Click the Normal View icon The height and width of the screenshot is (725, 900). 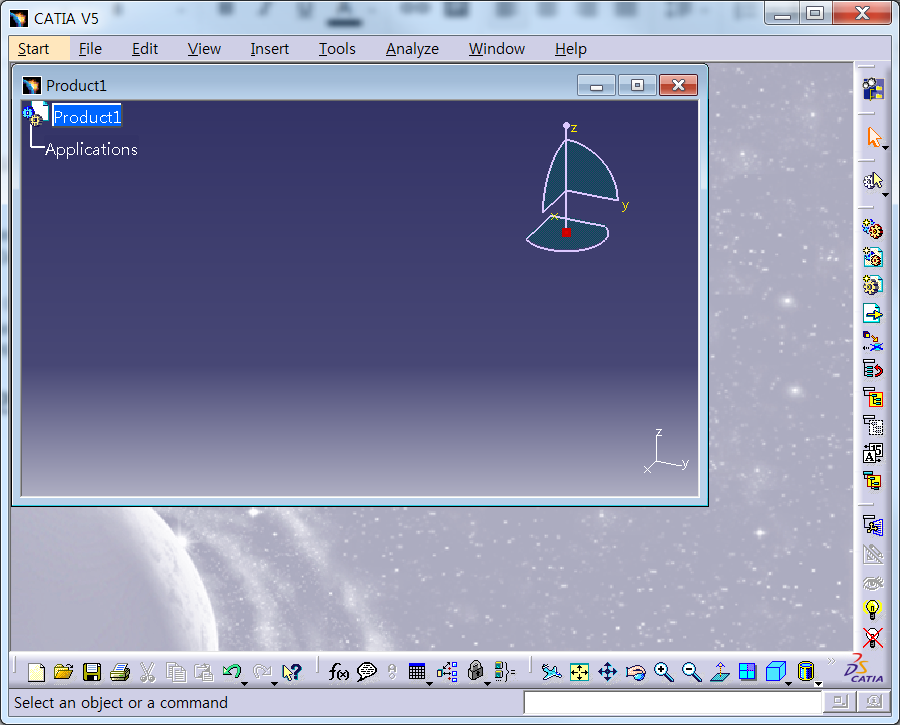pos(720,672)
